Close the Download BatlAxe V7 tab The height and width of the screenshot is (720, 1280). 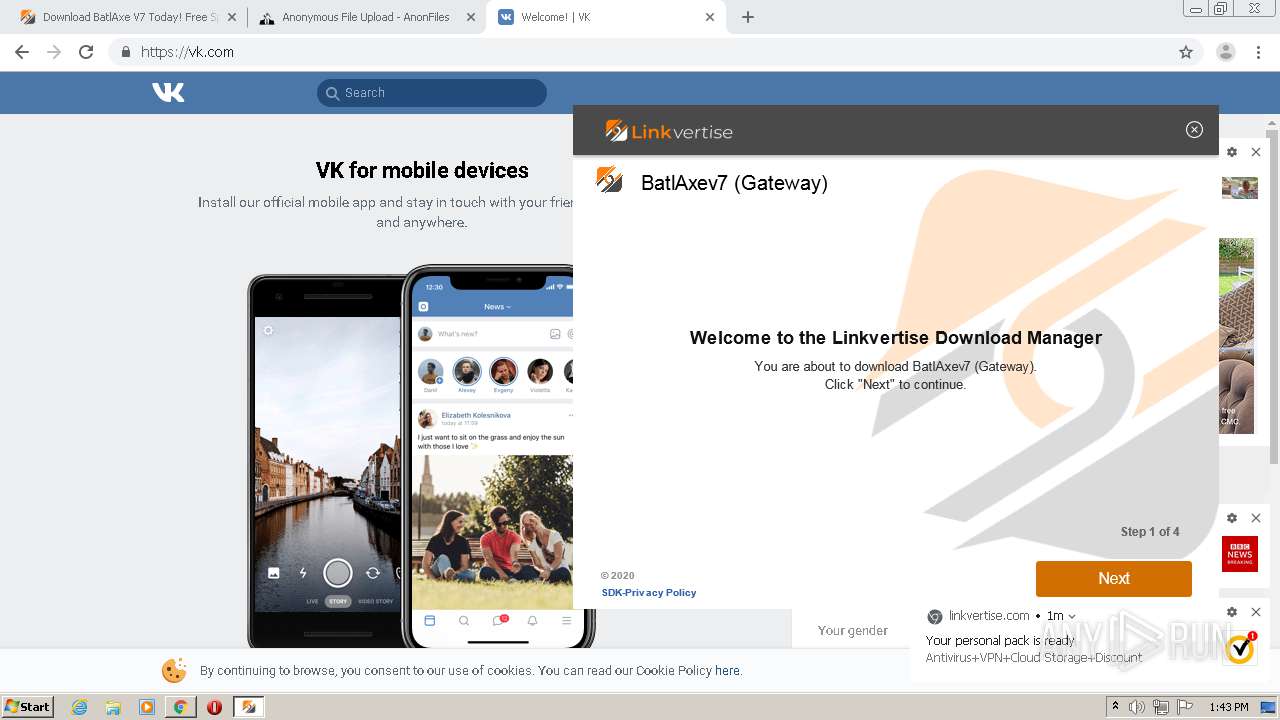point(232,17)
